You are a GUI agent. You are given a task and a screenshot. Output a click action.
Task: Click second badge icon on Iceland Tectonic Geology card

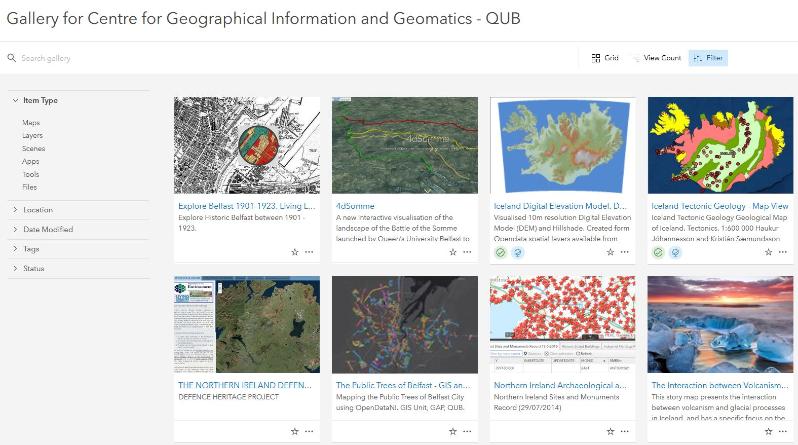tap(674, 252)
